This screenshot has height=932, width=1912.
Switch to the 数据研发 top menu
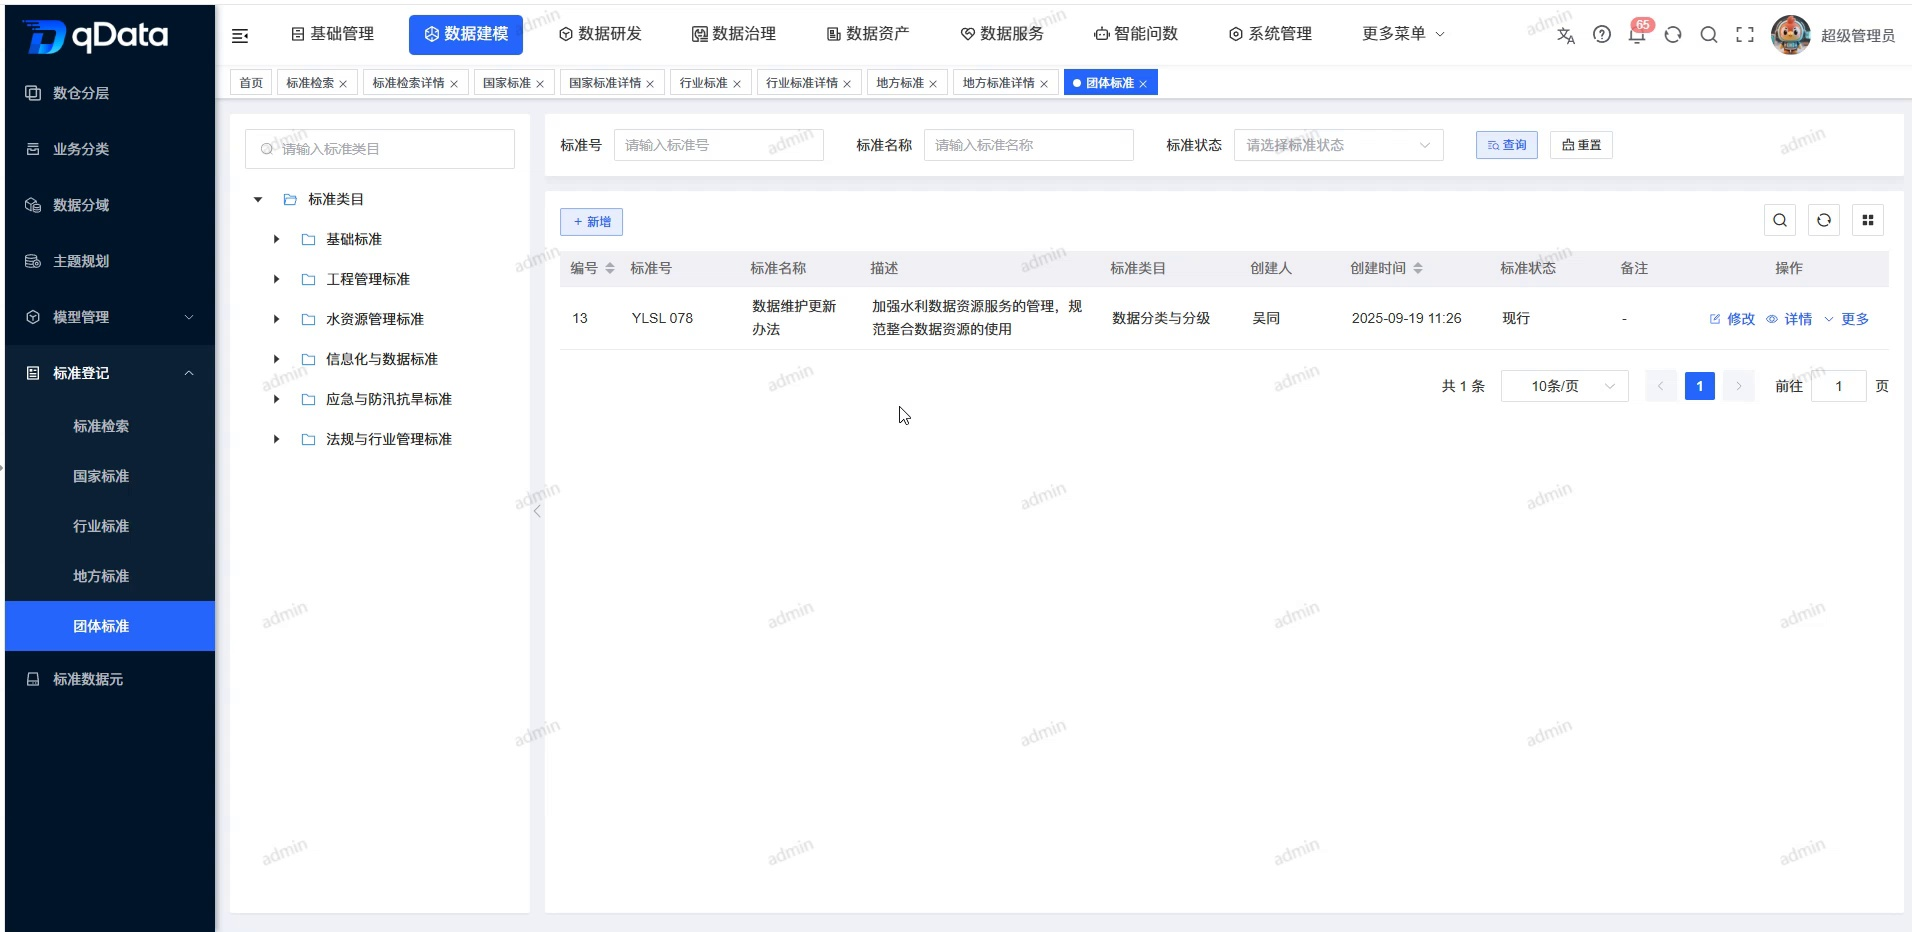(x=600, y=34)
